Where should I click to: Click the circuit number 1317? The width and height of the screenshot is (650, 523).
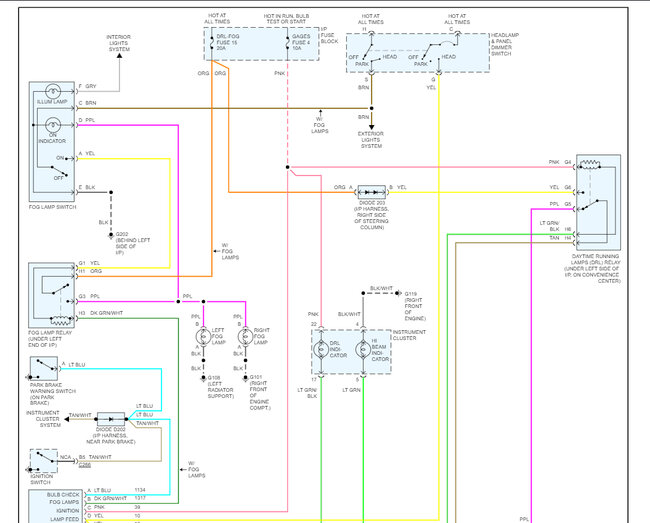tap(140, 498)
